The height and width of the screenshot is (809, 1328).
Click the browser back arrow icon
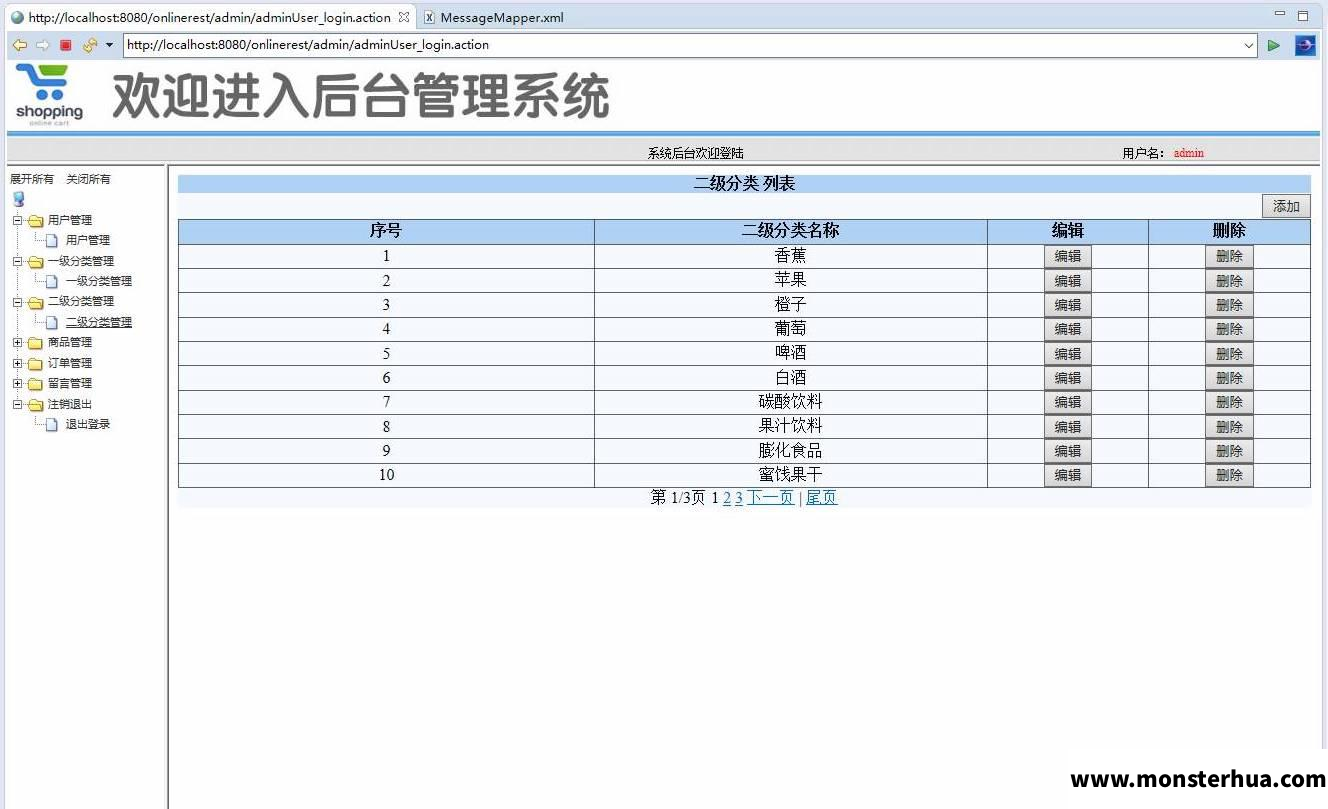(19, 45)
